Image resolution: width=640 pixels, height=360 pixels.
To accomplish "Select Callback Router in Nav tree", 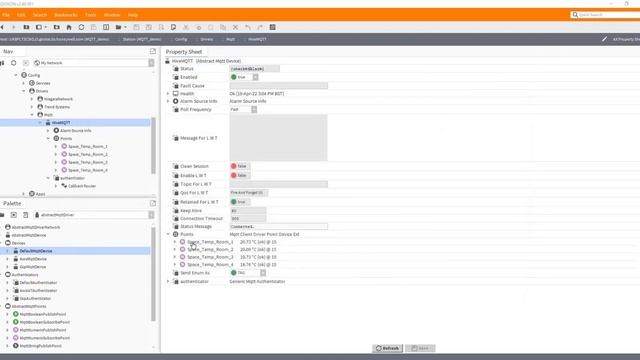I will [x=82, y=186].
